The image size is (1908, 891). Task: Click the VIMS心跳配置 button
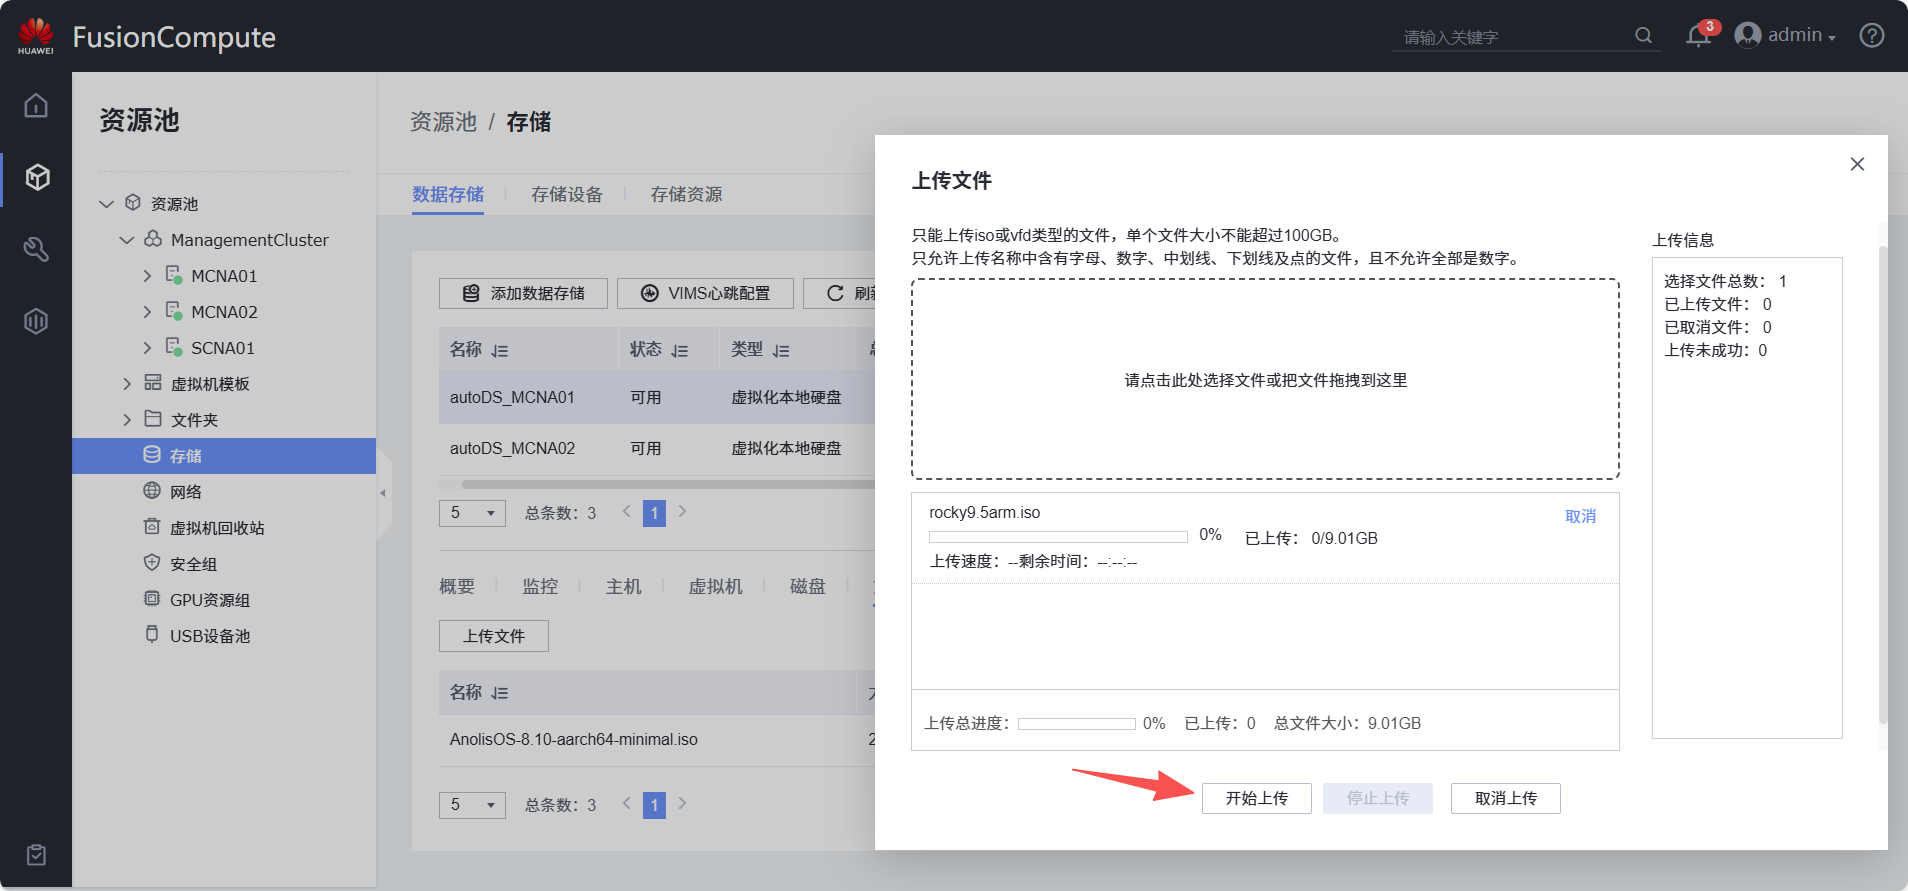pyautogui.click(x=705, y=293)
